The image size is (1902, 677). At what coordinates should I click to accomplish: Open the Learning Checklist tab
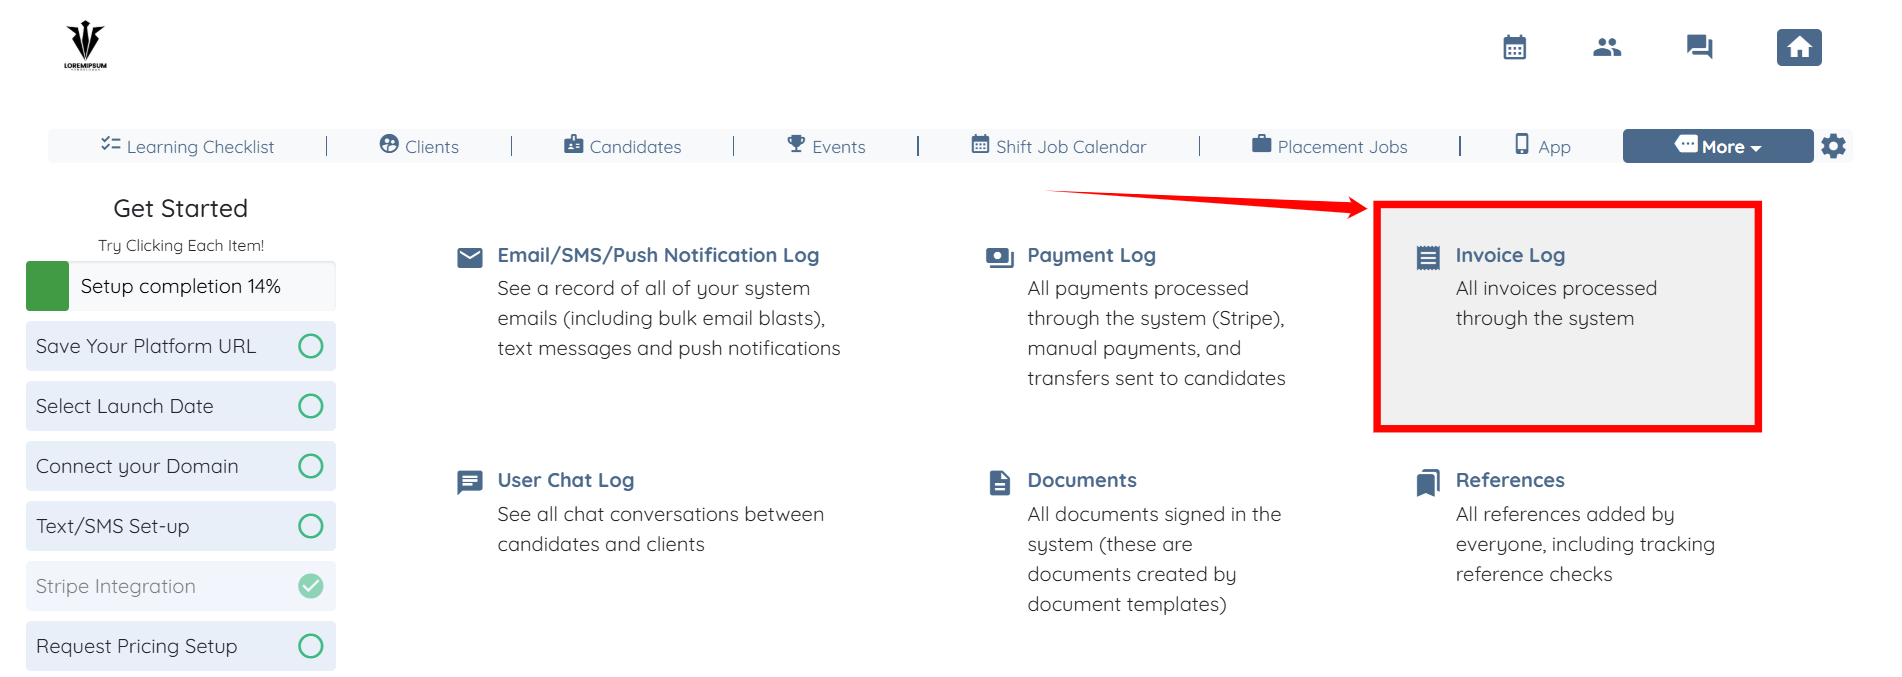187,146
